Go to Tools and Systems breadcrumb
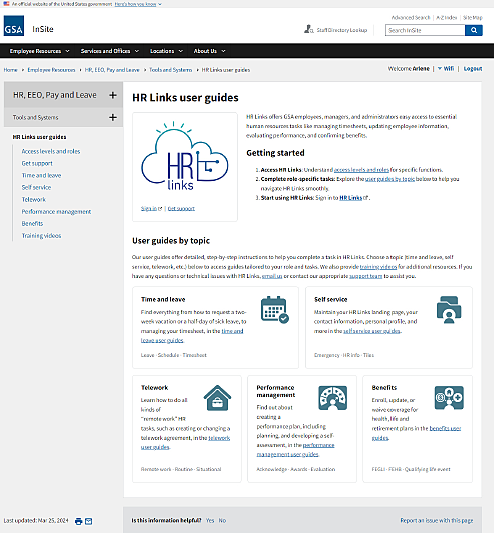This screenshot has width=494, height=533. tap(171, 70)
